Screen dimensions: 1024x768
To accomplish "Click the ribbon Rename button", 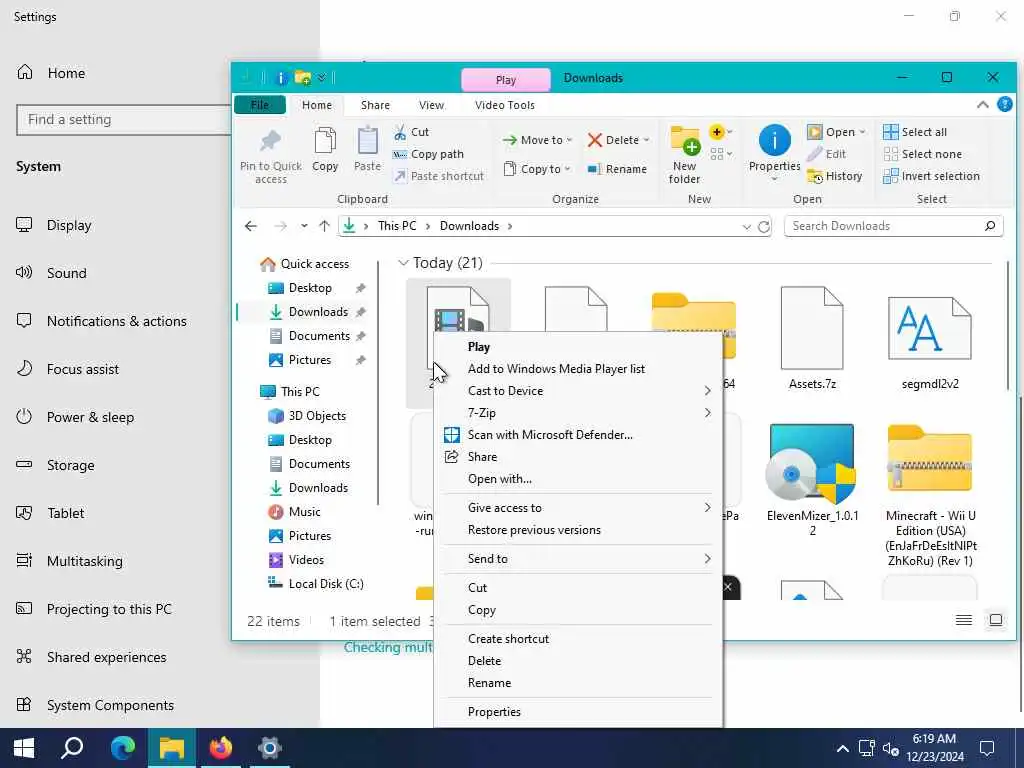I will pyautogui.click(x=616, y=169).
